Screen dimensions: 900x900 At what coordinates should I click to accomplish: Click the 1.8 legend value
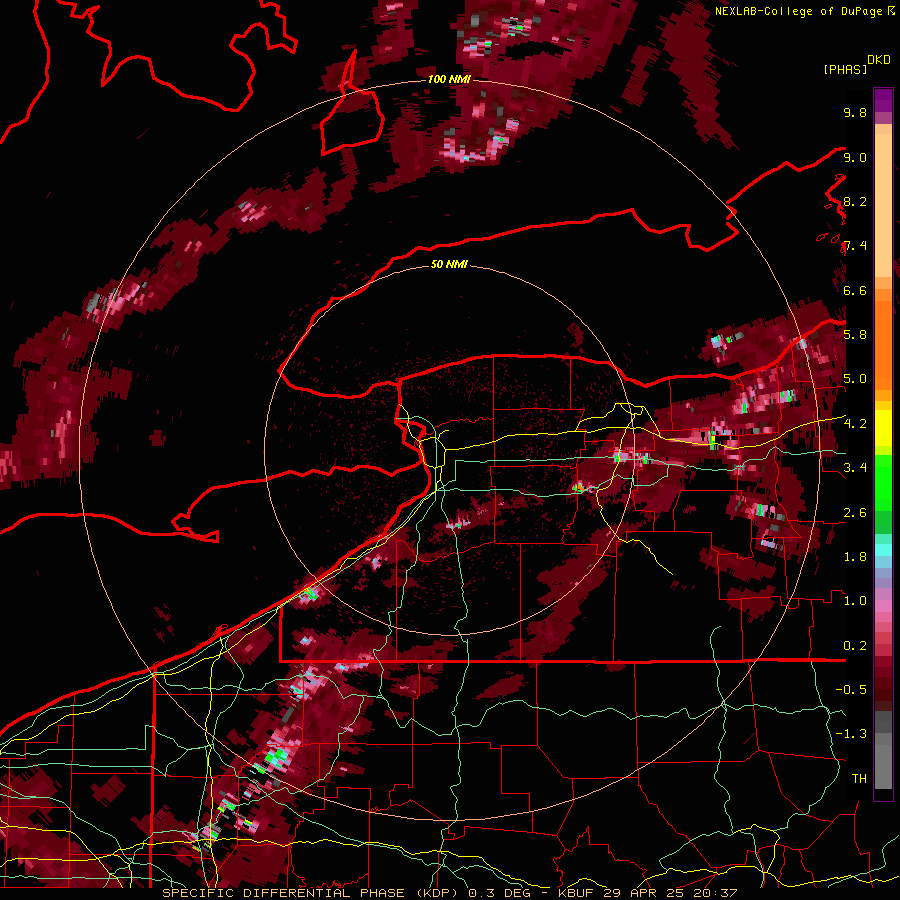855,557
